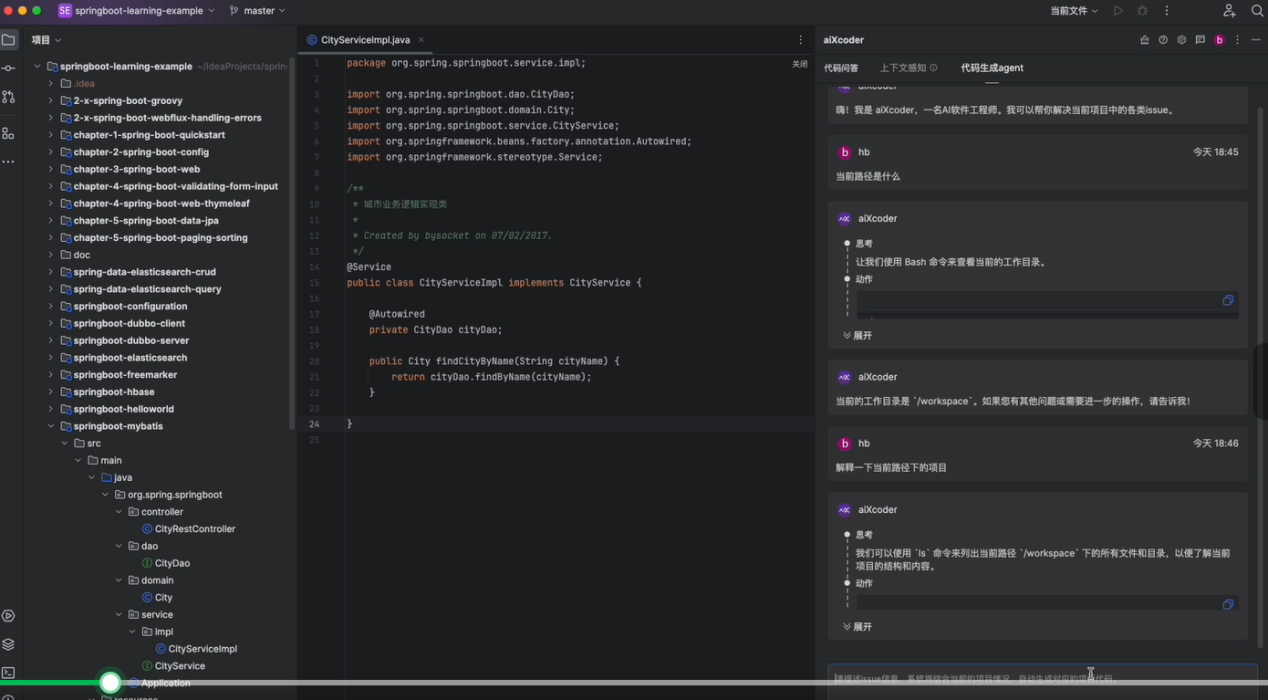Click the disabled Run button
The width and height of the screenshot is (1268, 700).
tap(1118, 11)
